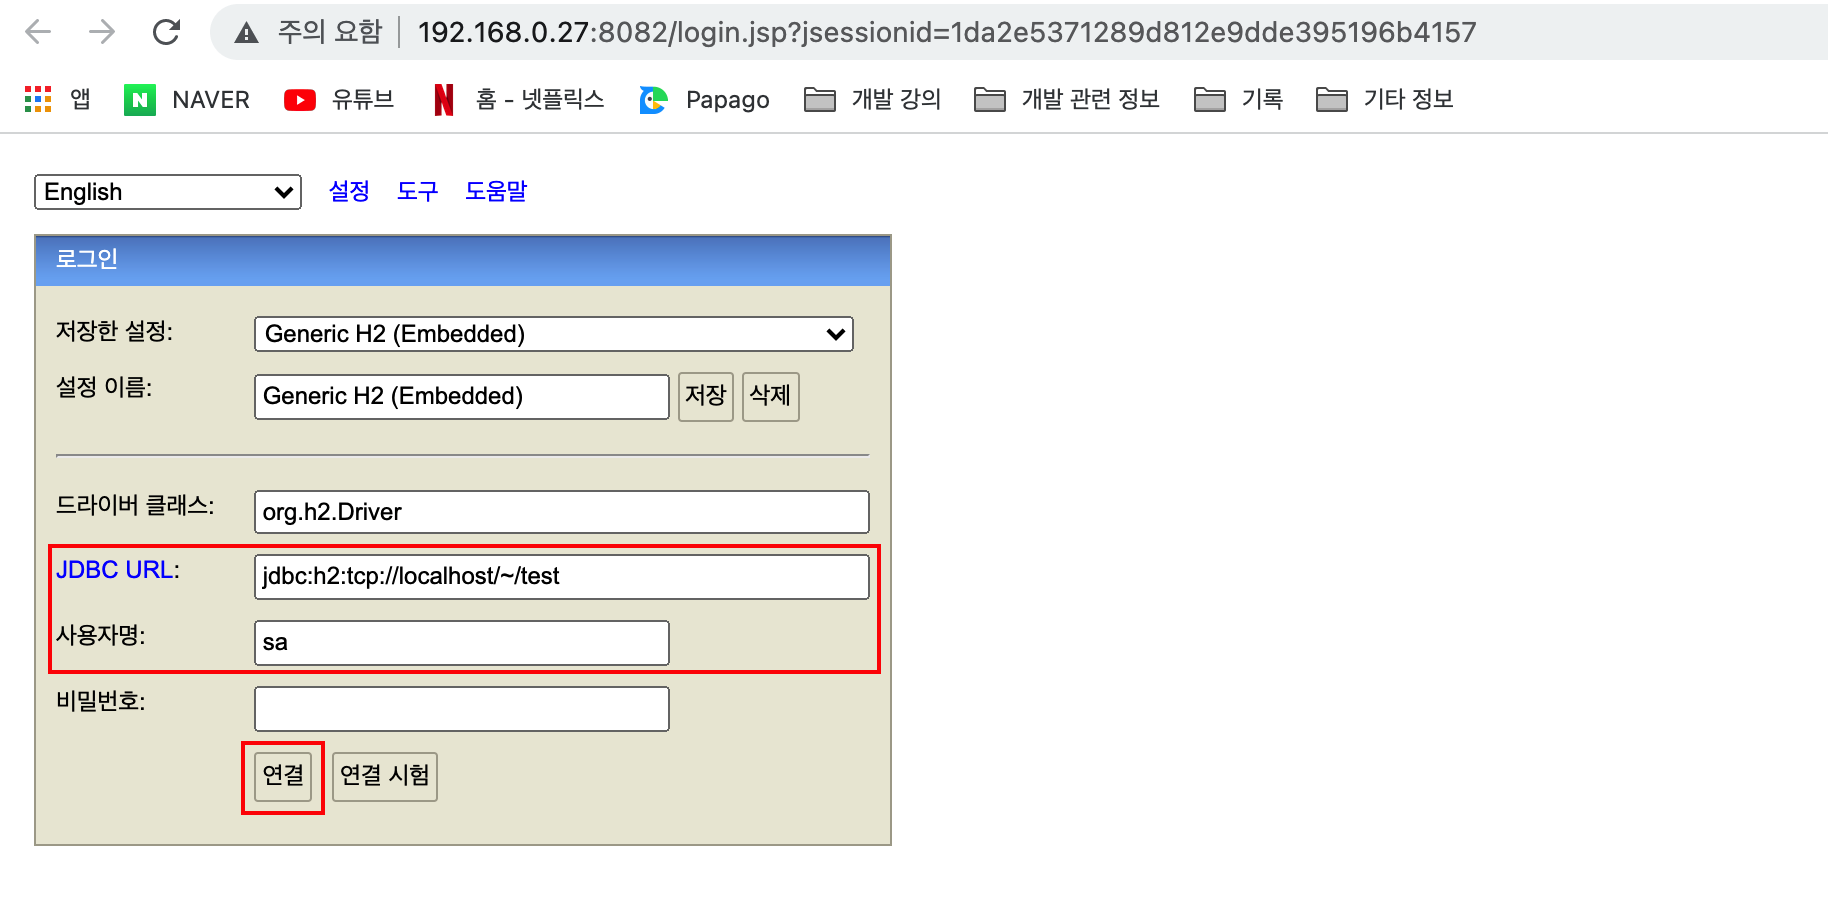Reload the H2 console page
Image resolution: width=1828 pixels, height=914 pixels.
click(166, 31)
